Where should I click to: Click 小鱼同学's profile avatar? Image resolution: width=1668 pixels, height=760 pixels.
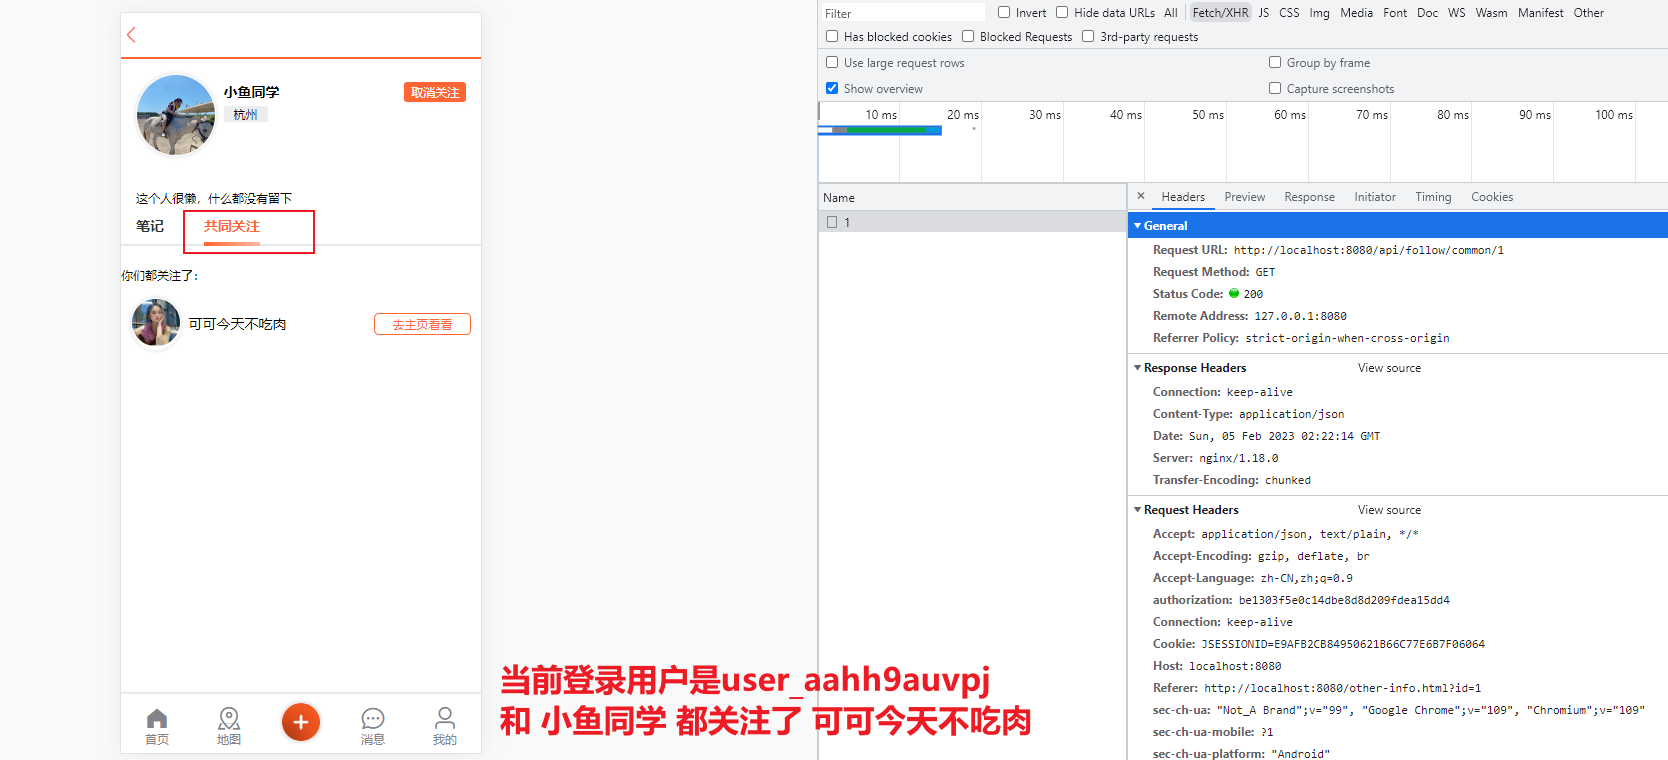(x=176, y=115)
